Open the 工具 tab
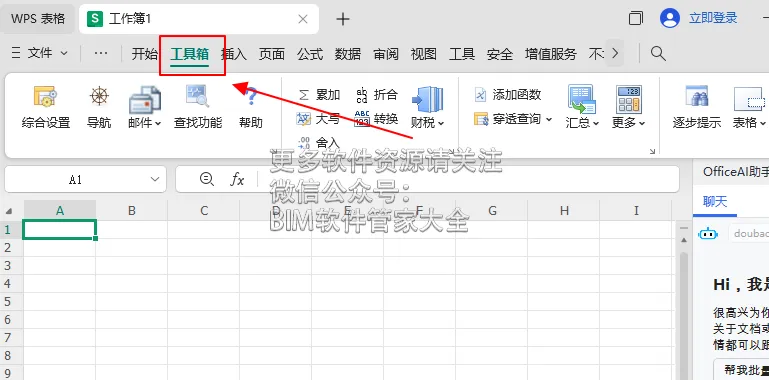Screen dimensions: 769x380 tap(462, 53)
